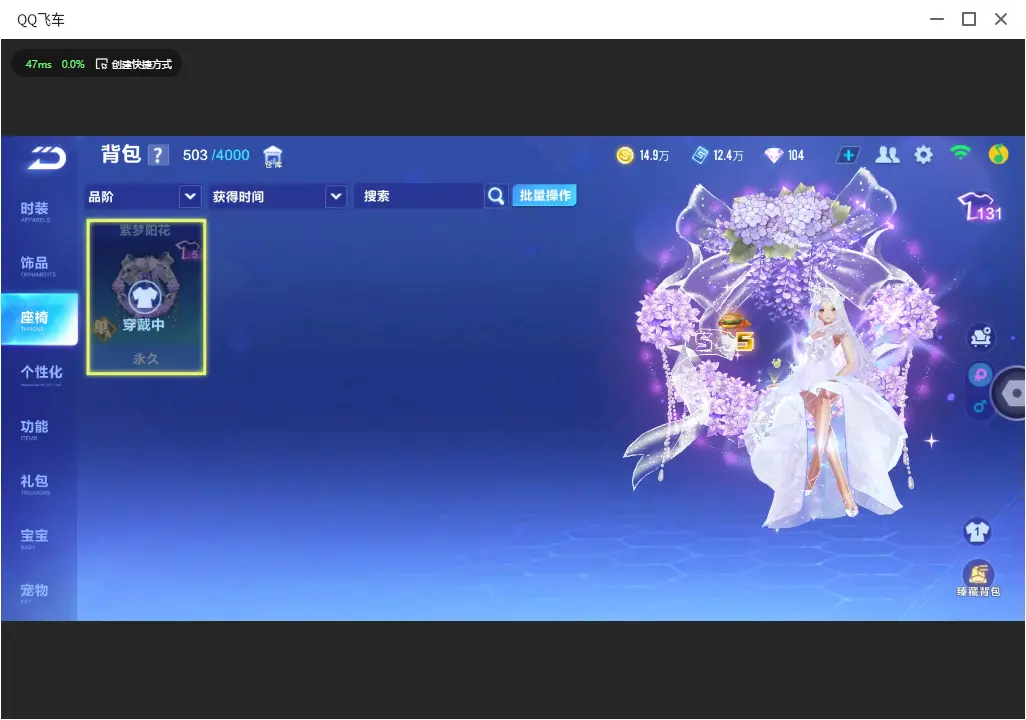This screenshot has width=1026, height=720.
Task: Click the 47ms latency indicator
Action: pos(38,64)
